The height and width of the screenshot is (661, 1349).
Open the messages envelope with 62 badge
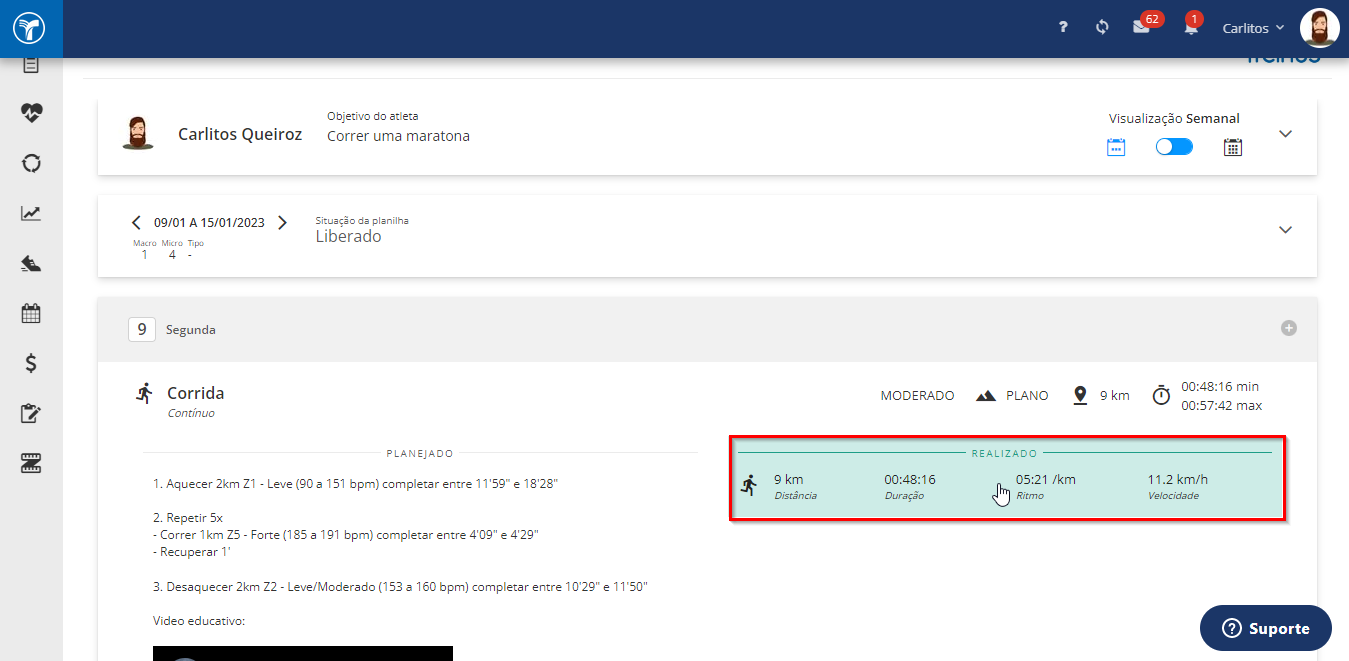pos(1141,27)
